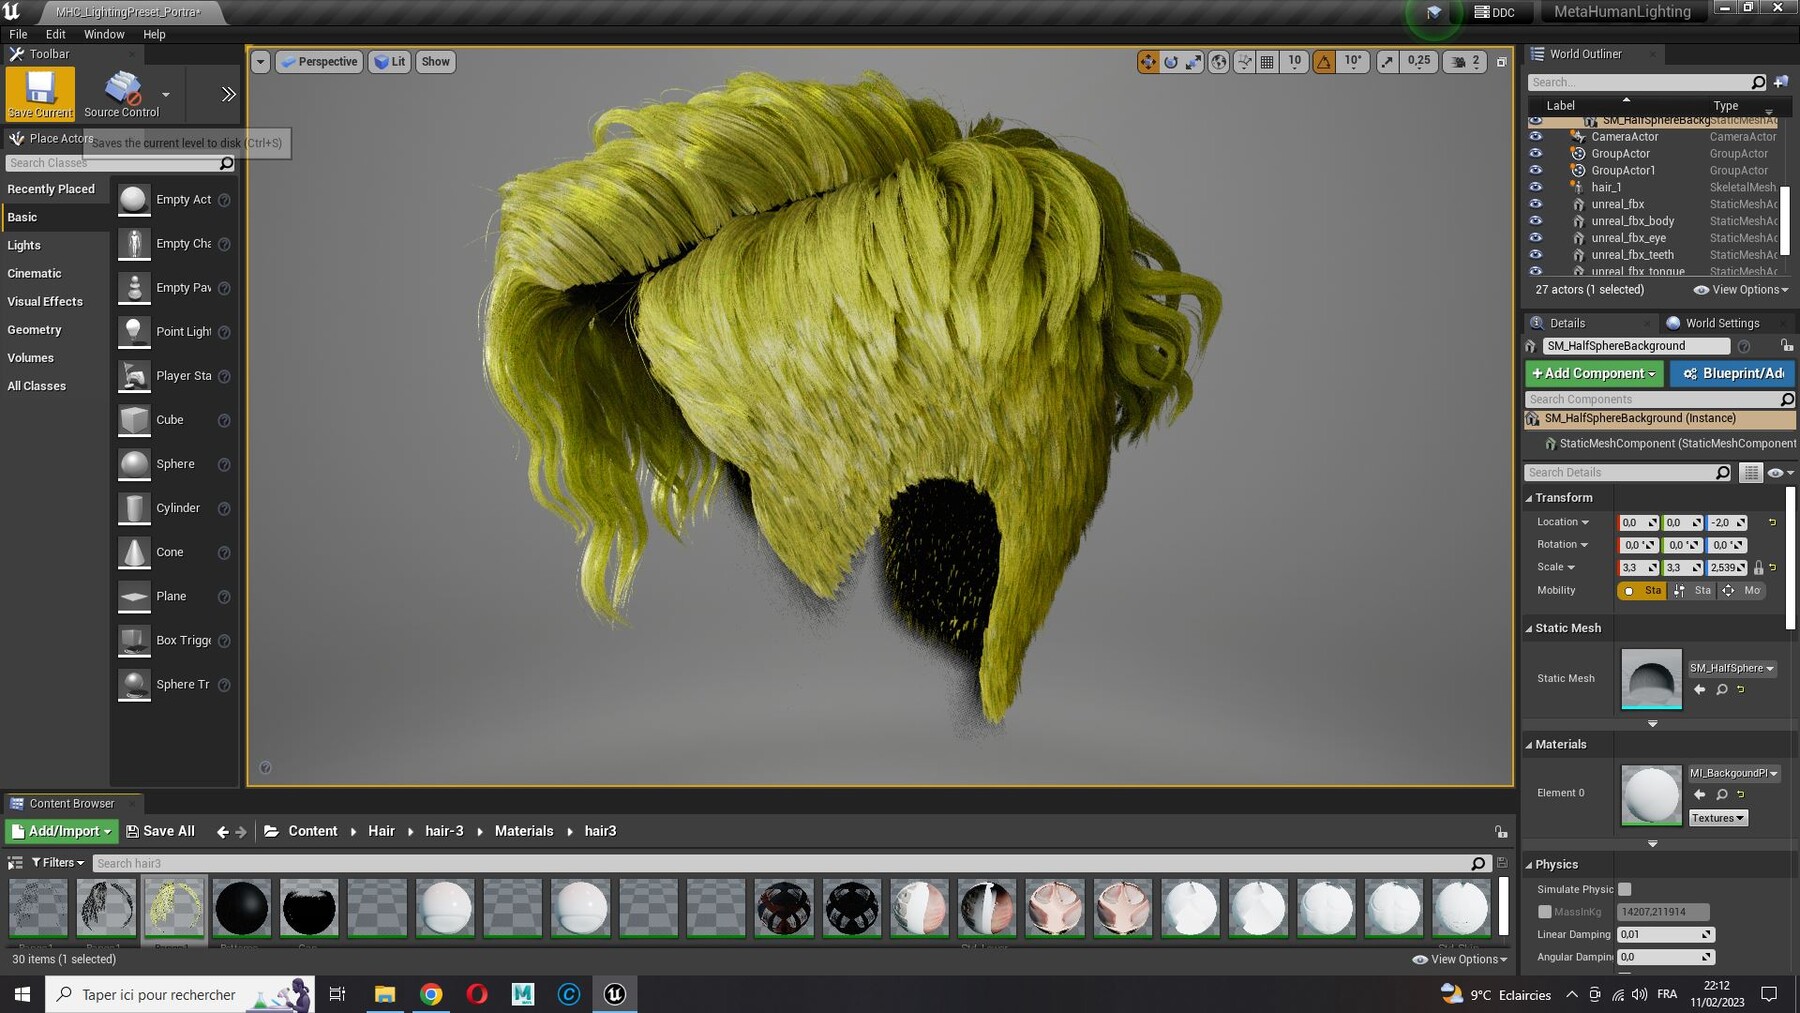
Task: Click the Location X value field
Action: tap(1638, 523)
